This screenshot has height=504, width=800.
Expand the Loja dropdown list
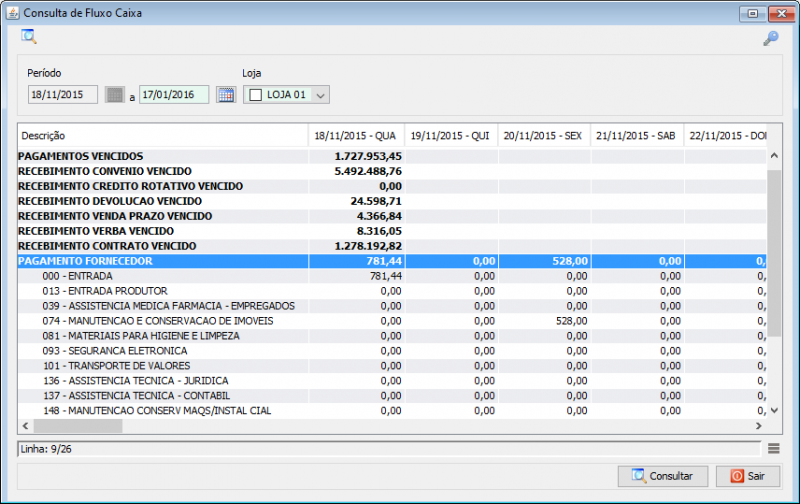(x=320, y=95)
